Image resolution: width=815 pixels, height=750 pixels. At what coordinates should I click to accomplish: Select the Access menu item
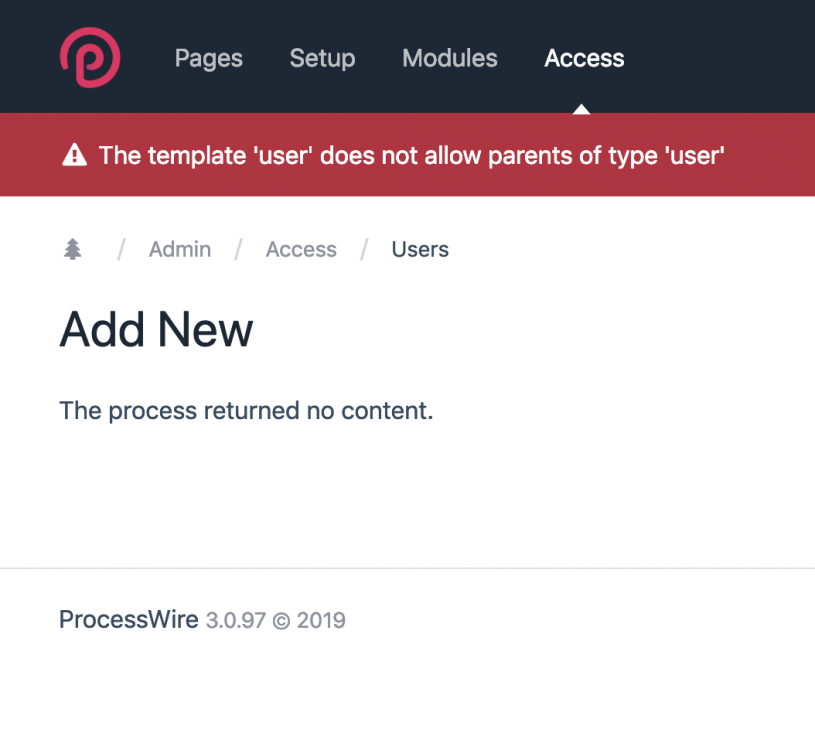(x=584, y=58)
